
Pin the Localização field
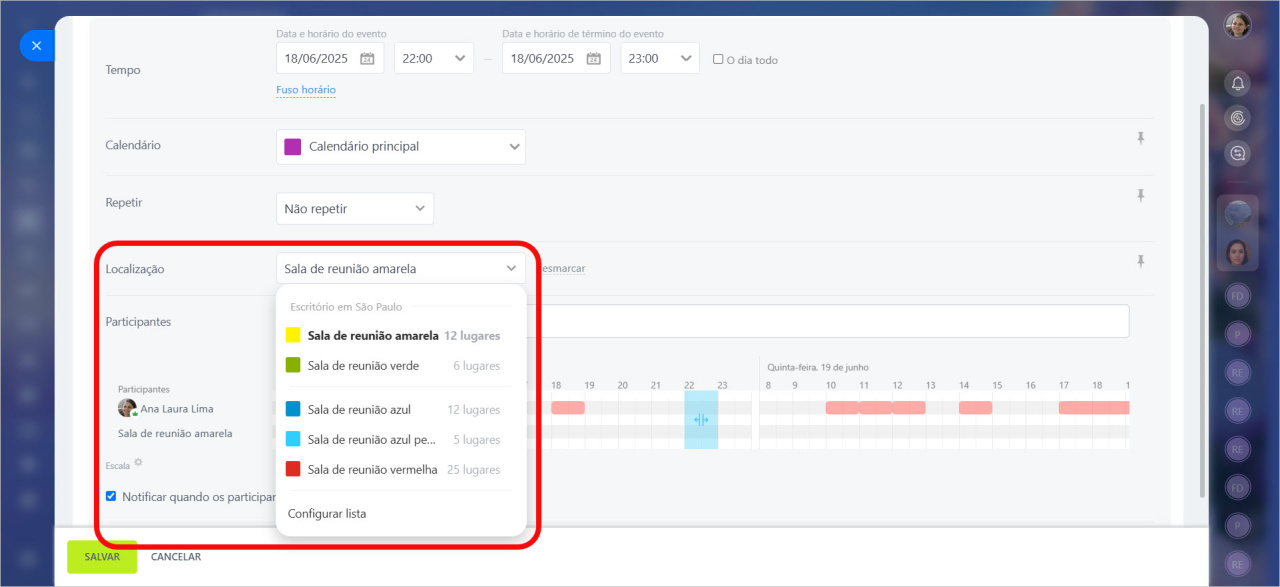[x=1140, y=261]
